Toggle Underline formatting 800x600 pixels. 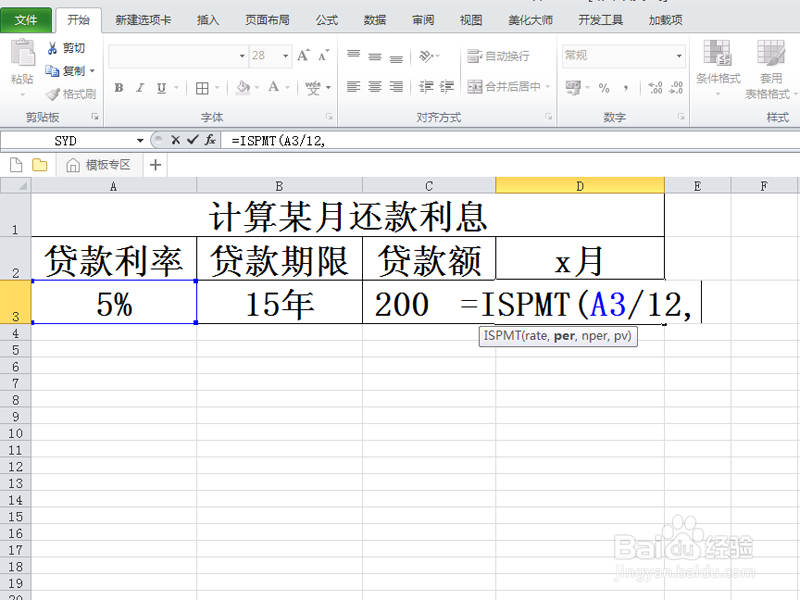(x=161, y=88)
